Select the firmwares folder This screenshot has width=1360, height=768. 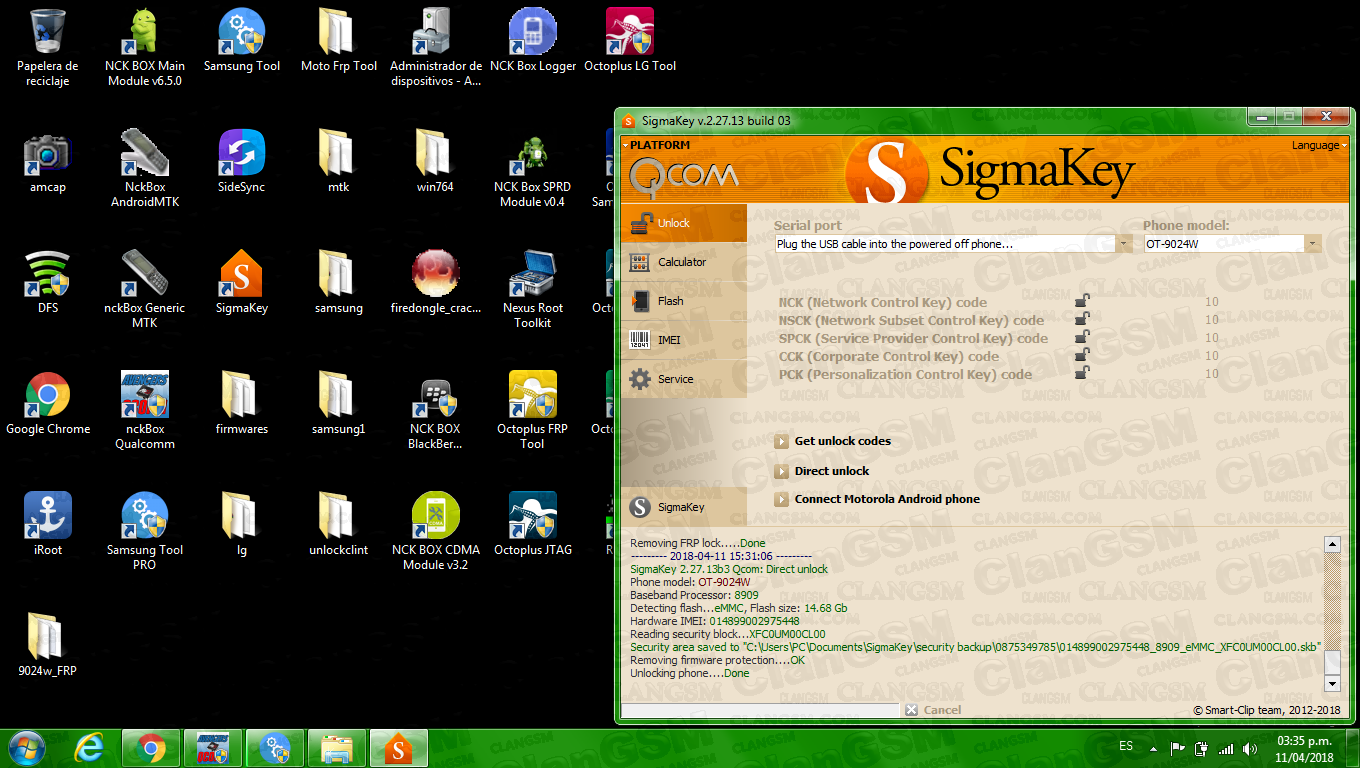(242, 404)
